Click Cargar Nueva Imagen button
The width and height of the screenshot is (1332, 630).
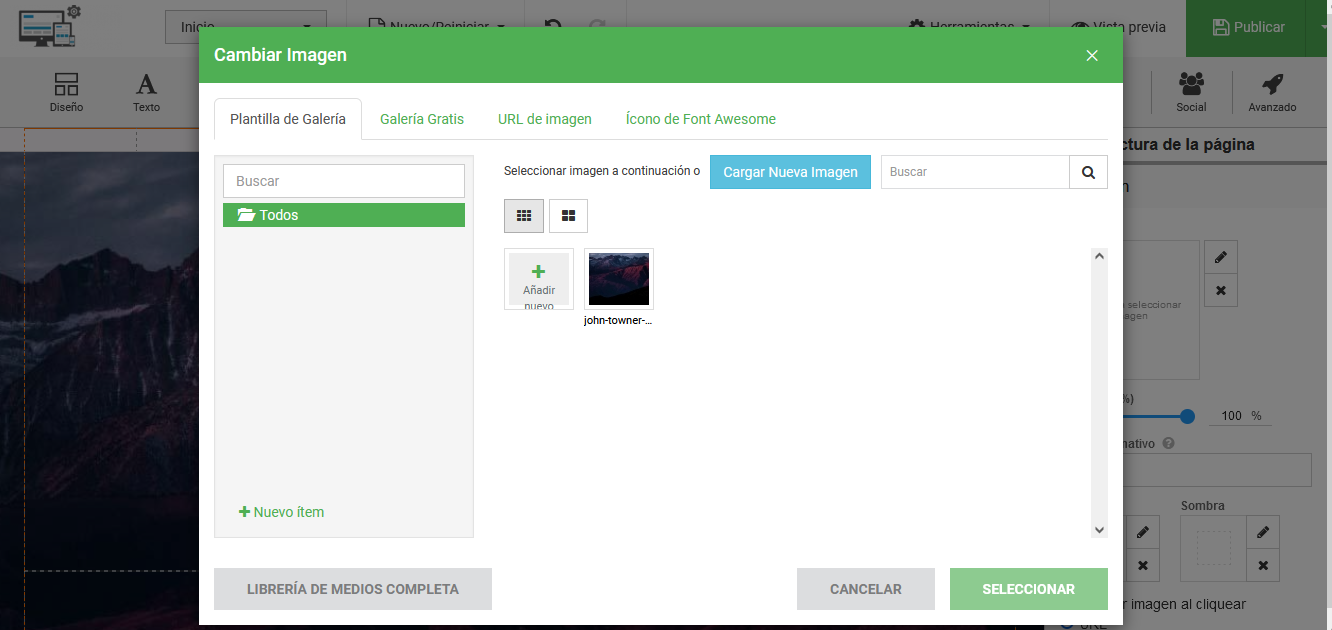[790, 172]
